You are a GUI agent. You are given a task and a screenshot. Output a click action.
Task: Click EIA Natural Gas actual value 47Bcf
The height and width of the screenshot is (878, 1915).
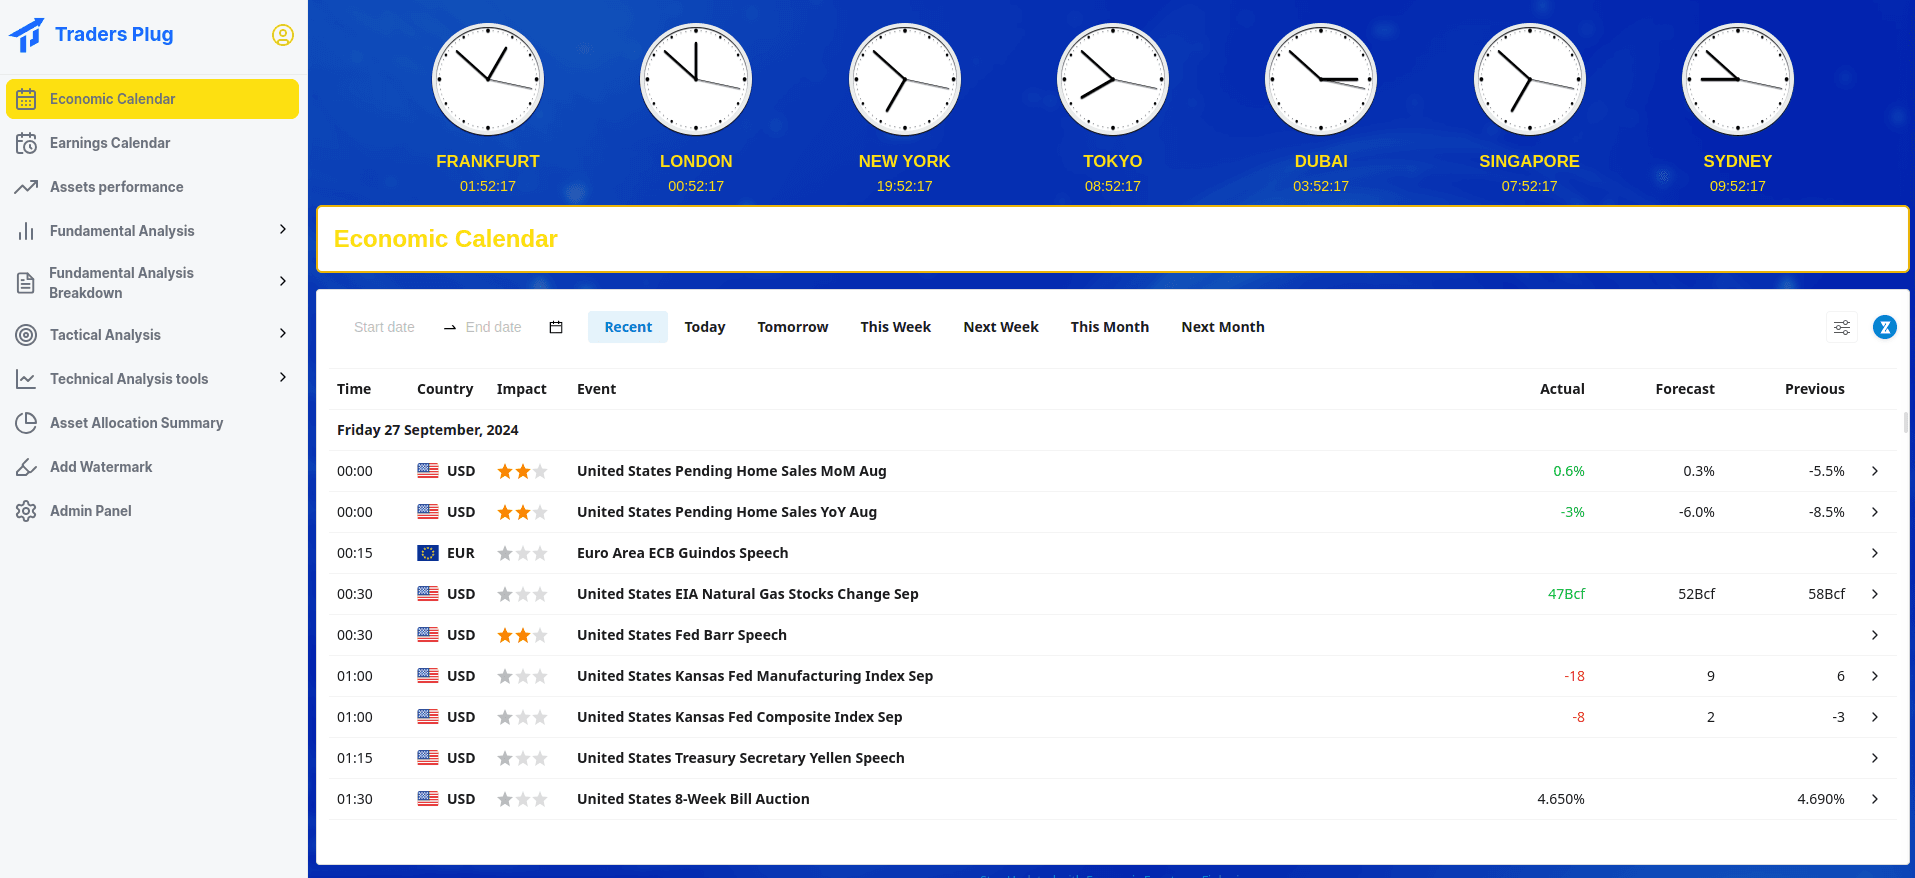[1566, 594]
